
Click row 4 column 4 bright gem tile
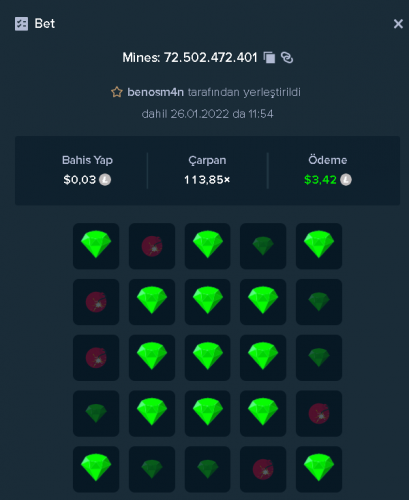point(263,413)
